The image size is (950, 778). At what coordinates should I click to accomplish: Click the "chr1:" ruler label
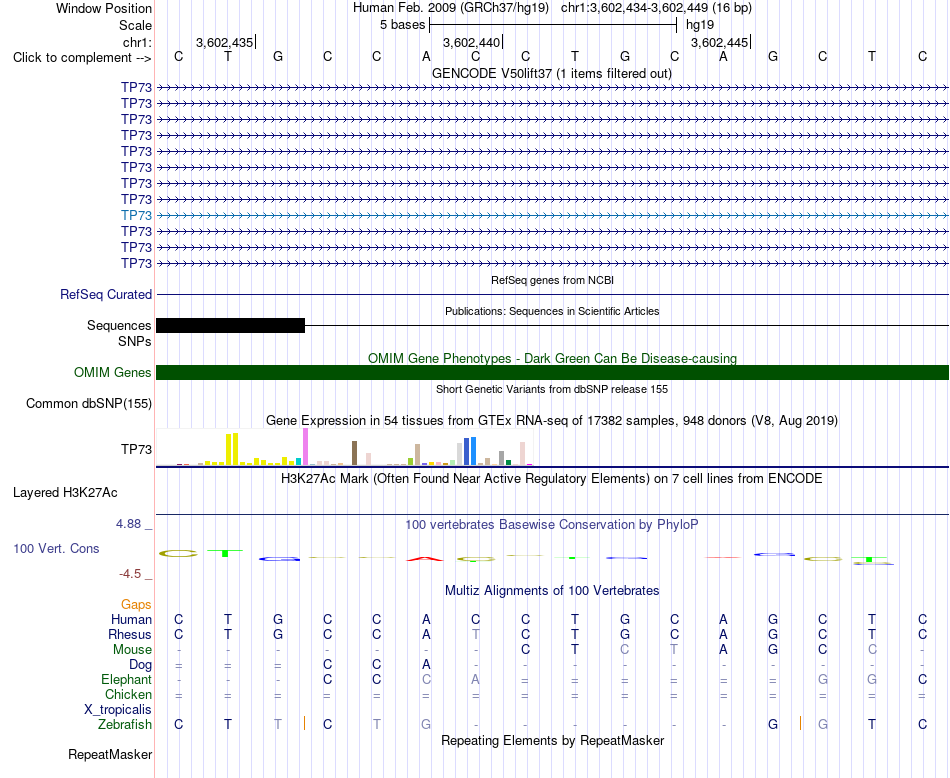pyautogui.click(x=137, y=42)
